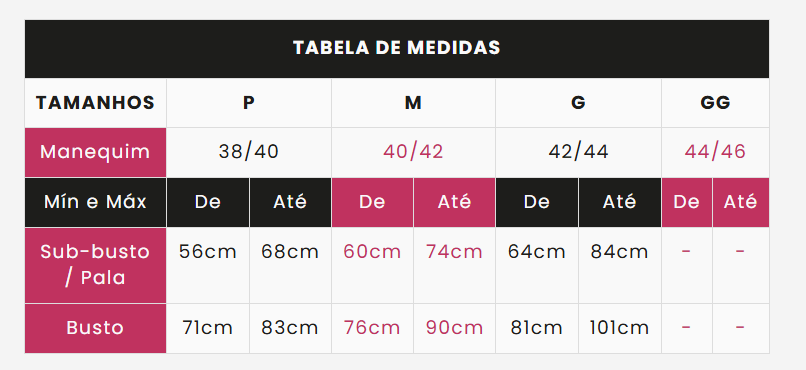Viewport: 806px width, 370px height.
Task: Click size P column header
Action: (249, 103)
